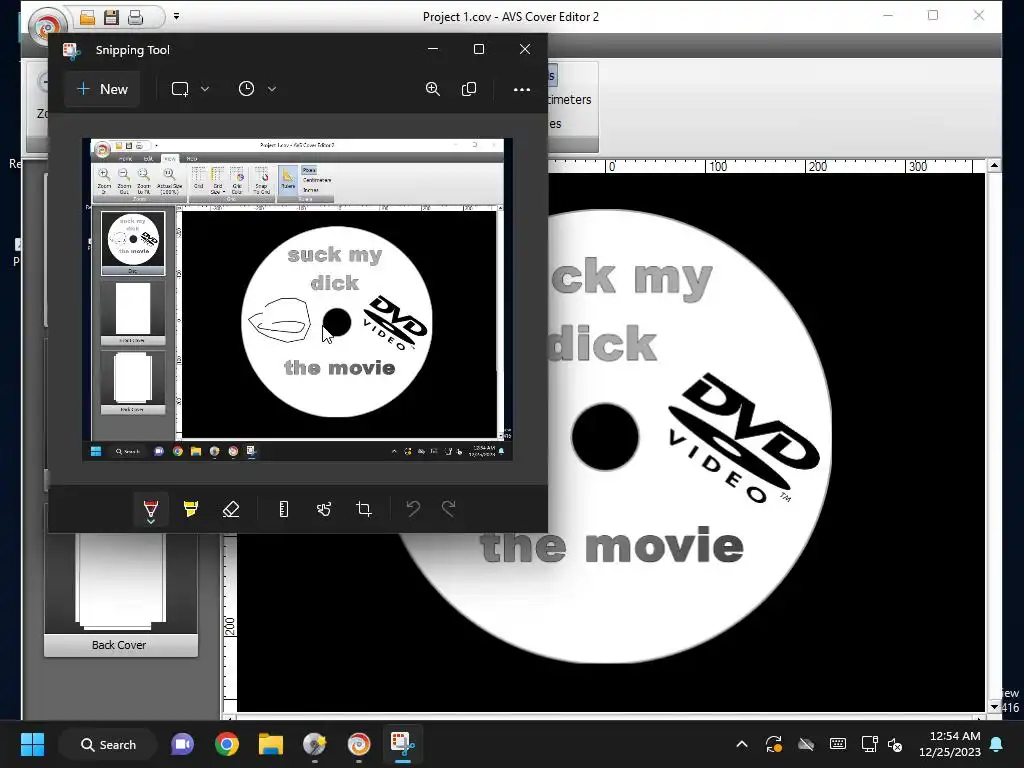Select the eraser tool
Image resolution: width=1024 pixels, height=768 pixels.
coord(231,509)
